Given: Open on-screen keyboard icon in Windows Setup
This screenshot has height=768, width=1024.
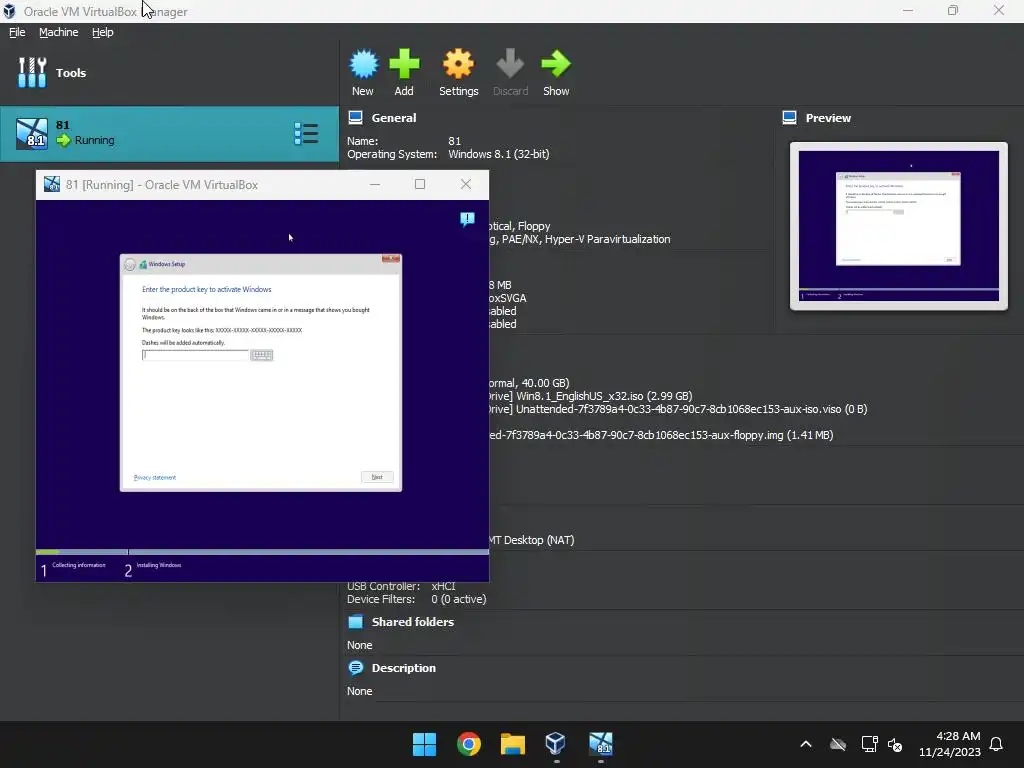Looking at the screenshot, I should coord(261,355).
